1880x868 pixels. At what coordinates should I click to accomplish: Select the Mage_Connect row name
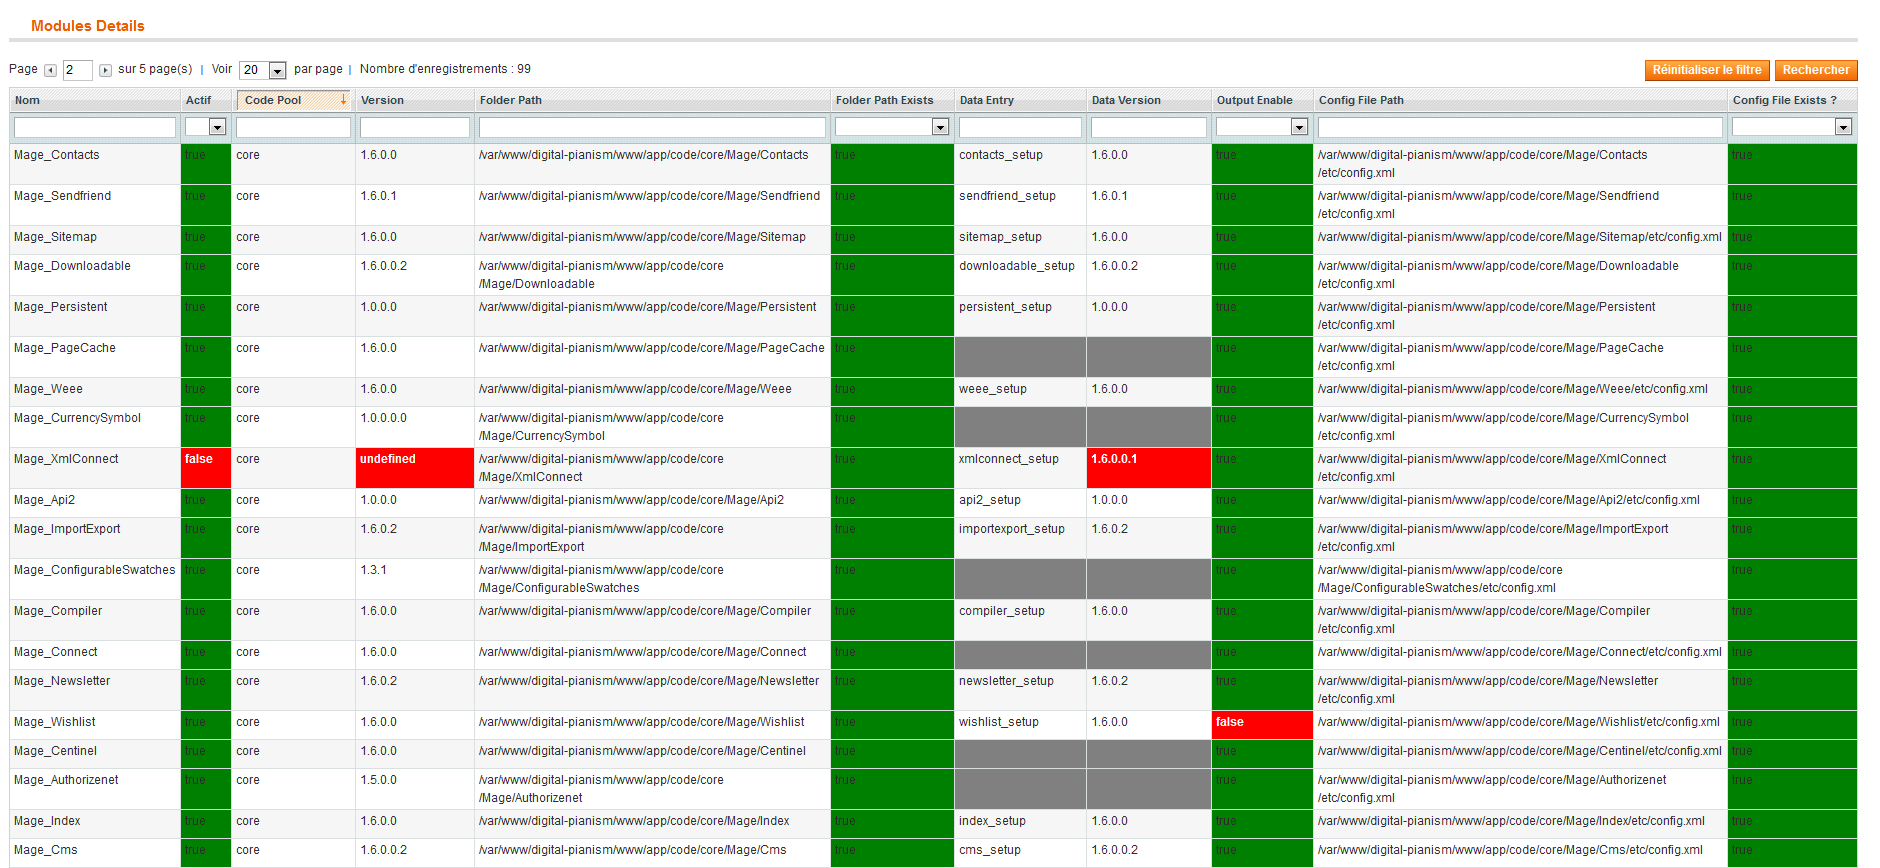[55, 652]
